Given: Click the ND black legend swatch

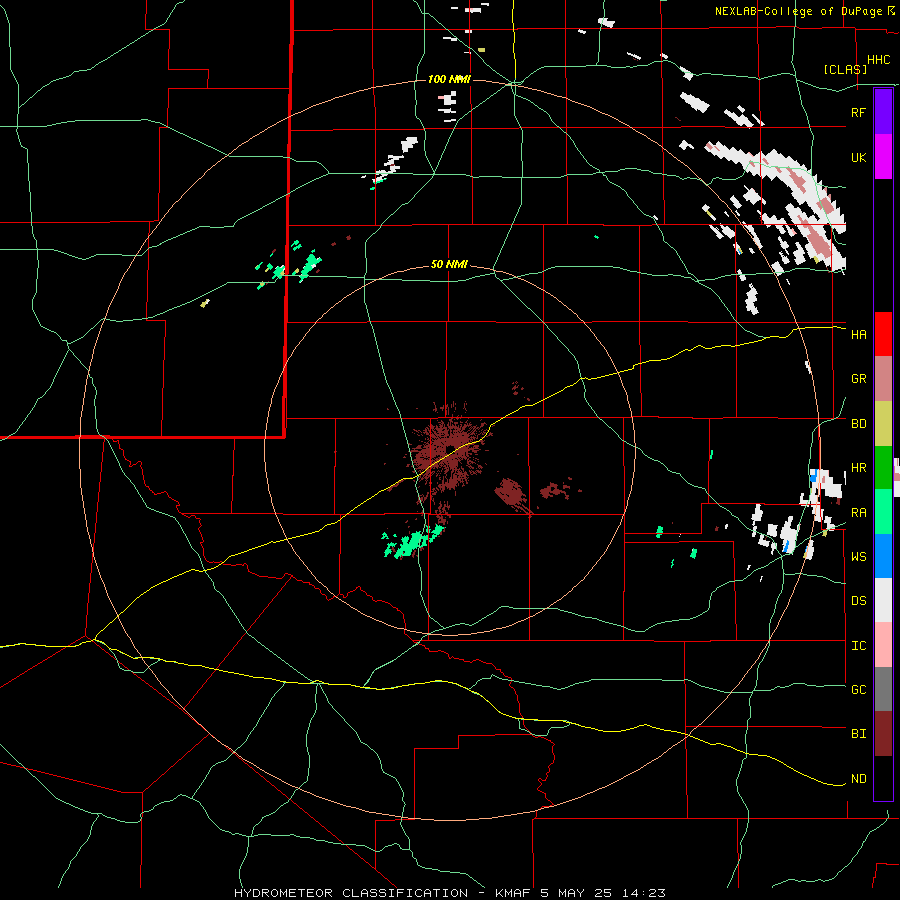Looking at the screenshot, I should tap(883, 778).
